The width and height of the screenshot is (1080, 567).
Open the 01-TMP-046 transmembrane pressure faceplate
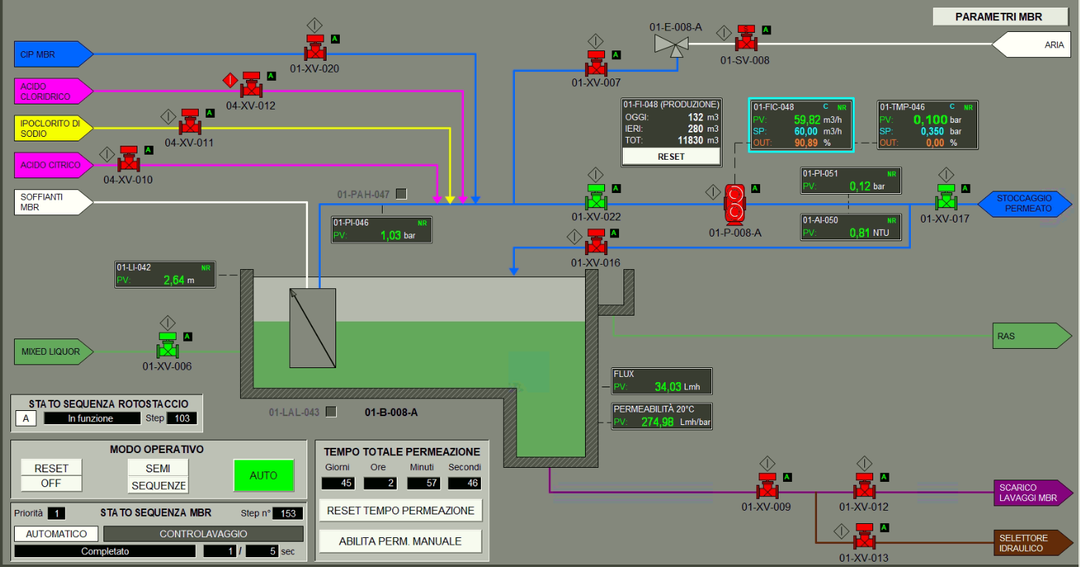pos(928,125)
